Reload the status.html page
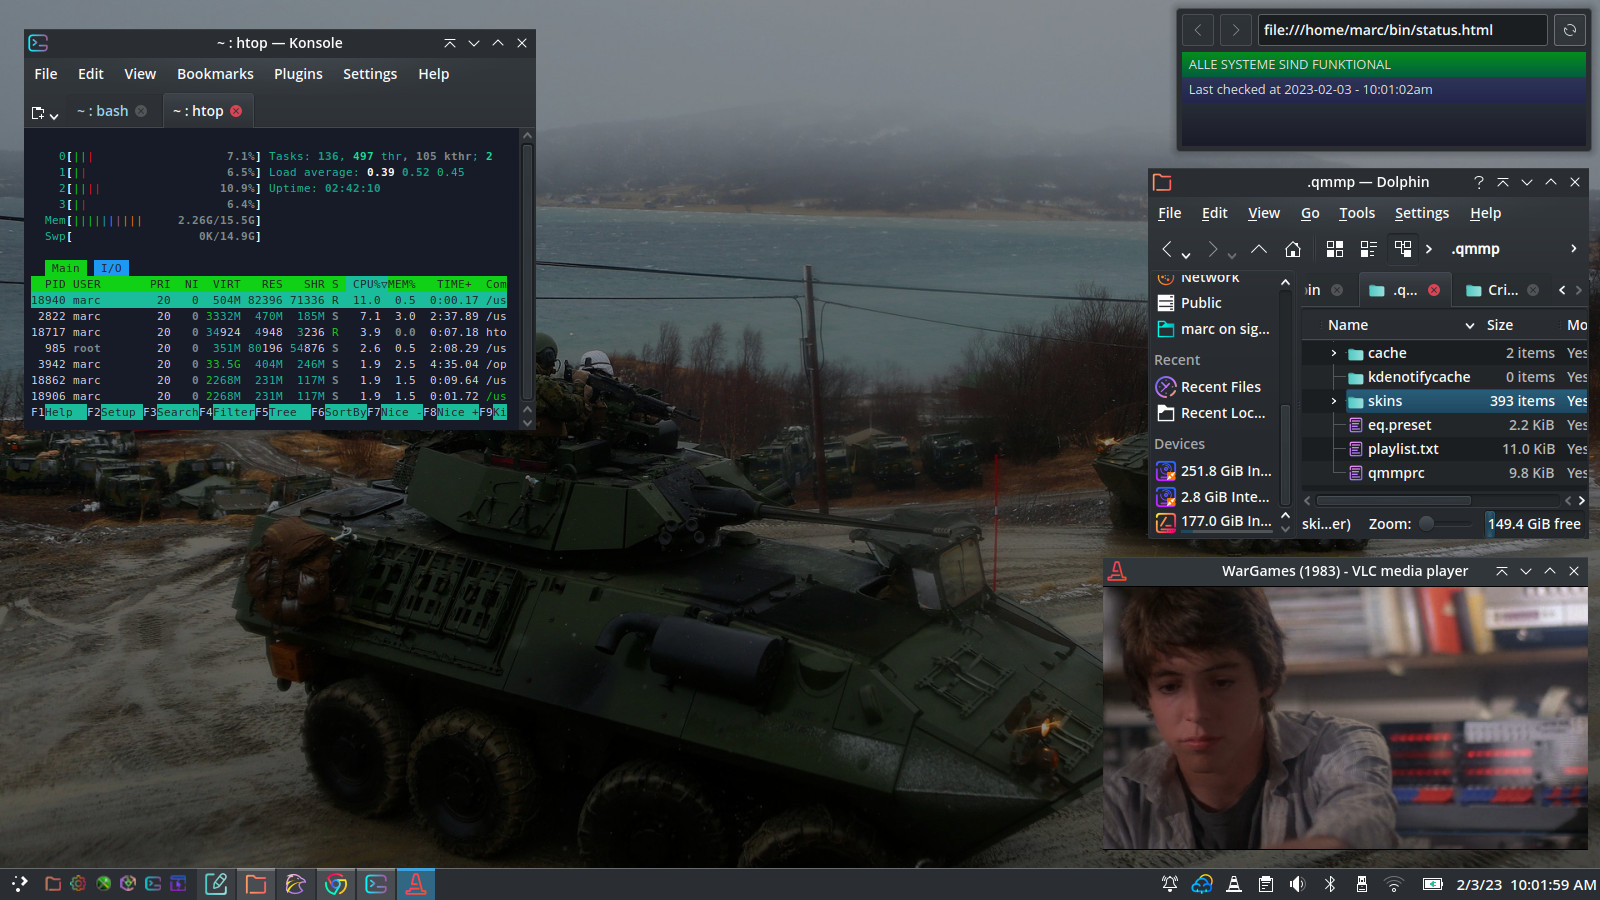Viewport: 1600px width, 900px height. click(1570, 30)
